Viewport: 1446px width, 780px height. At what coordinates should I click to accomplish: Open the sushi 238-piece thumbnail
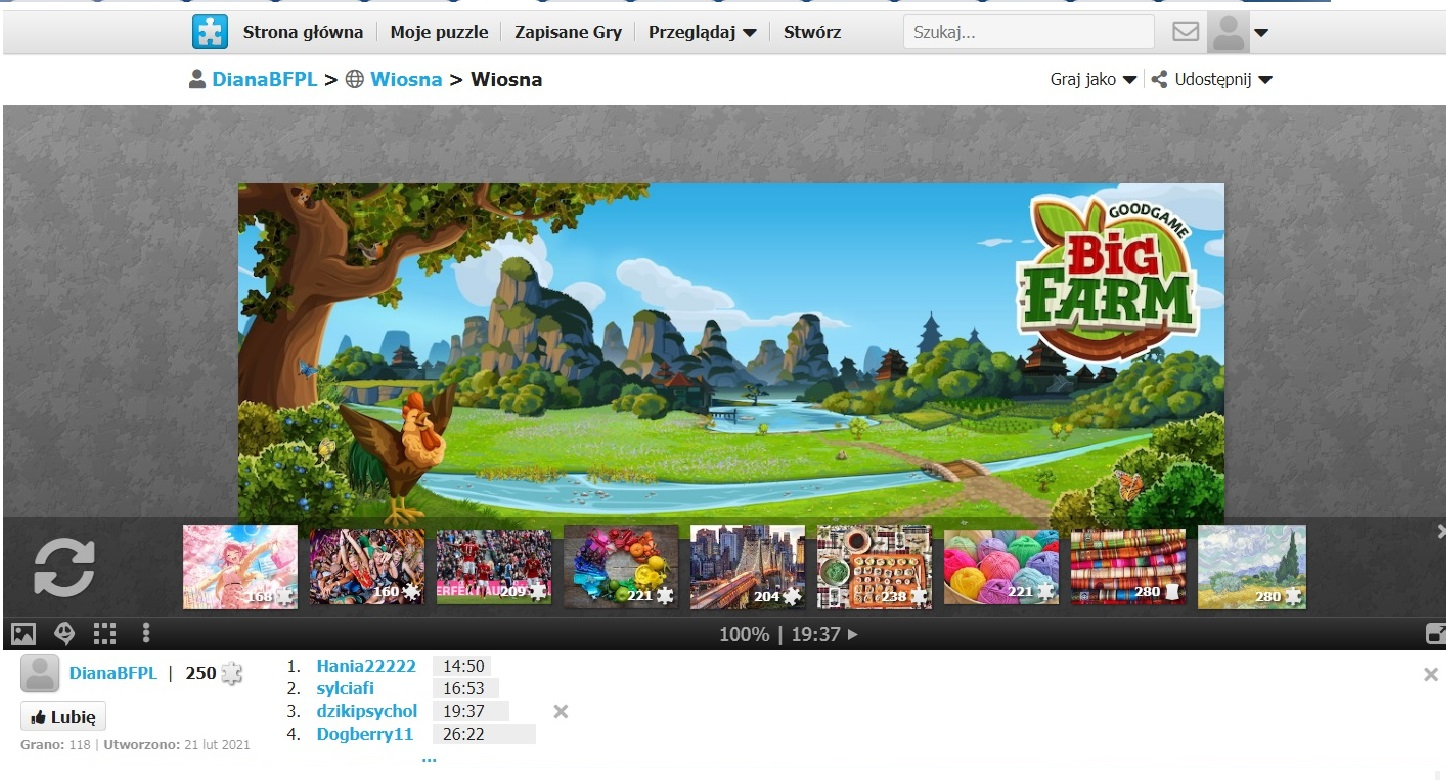pyautogui.click(x=874, y=567)
